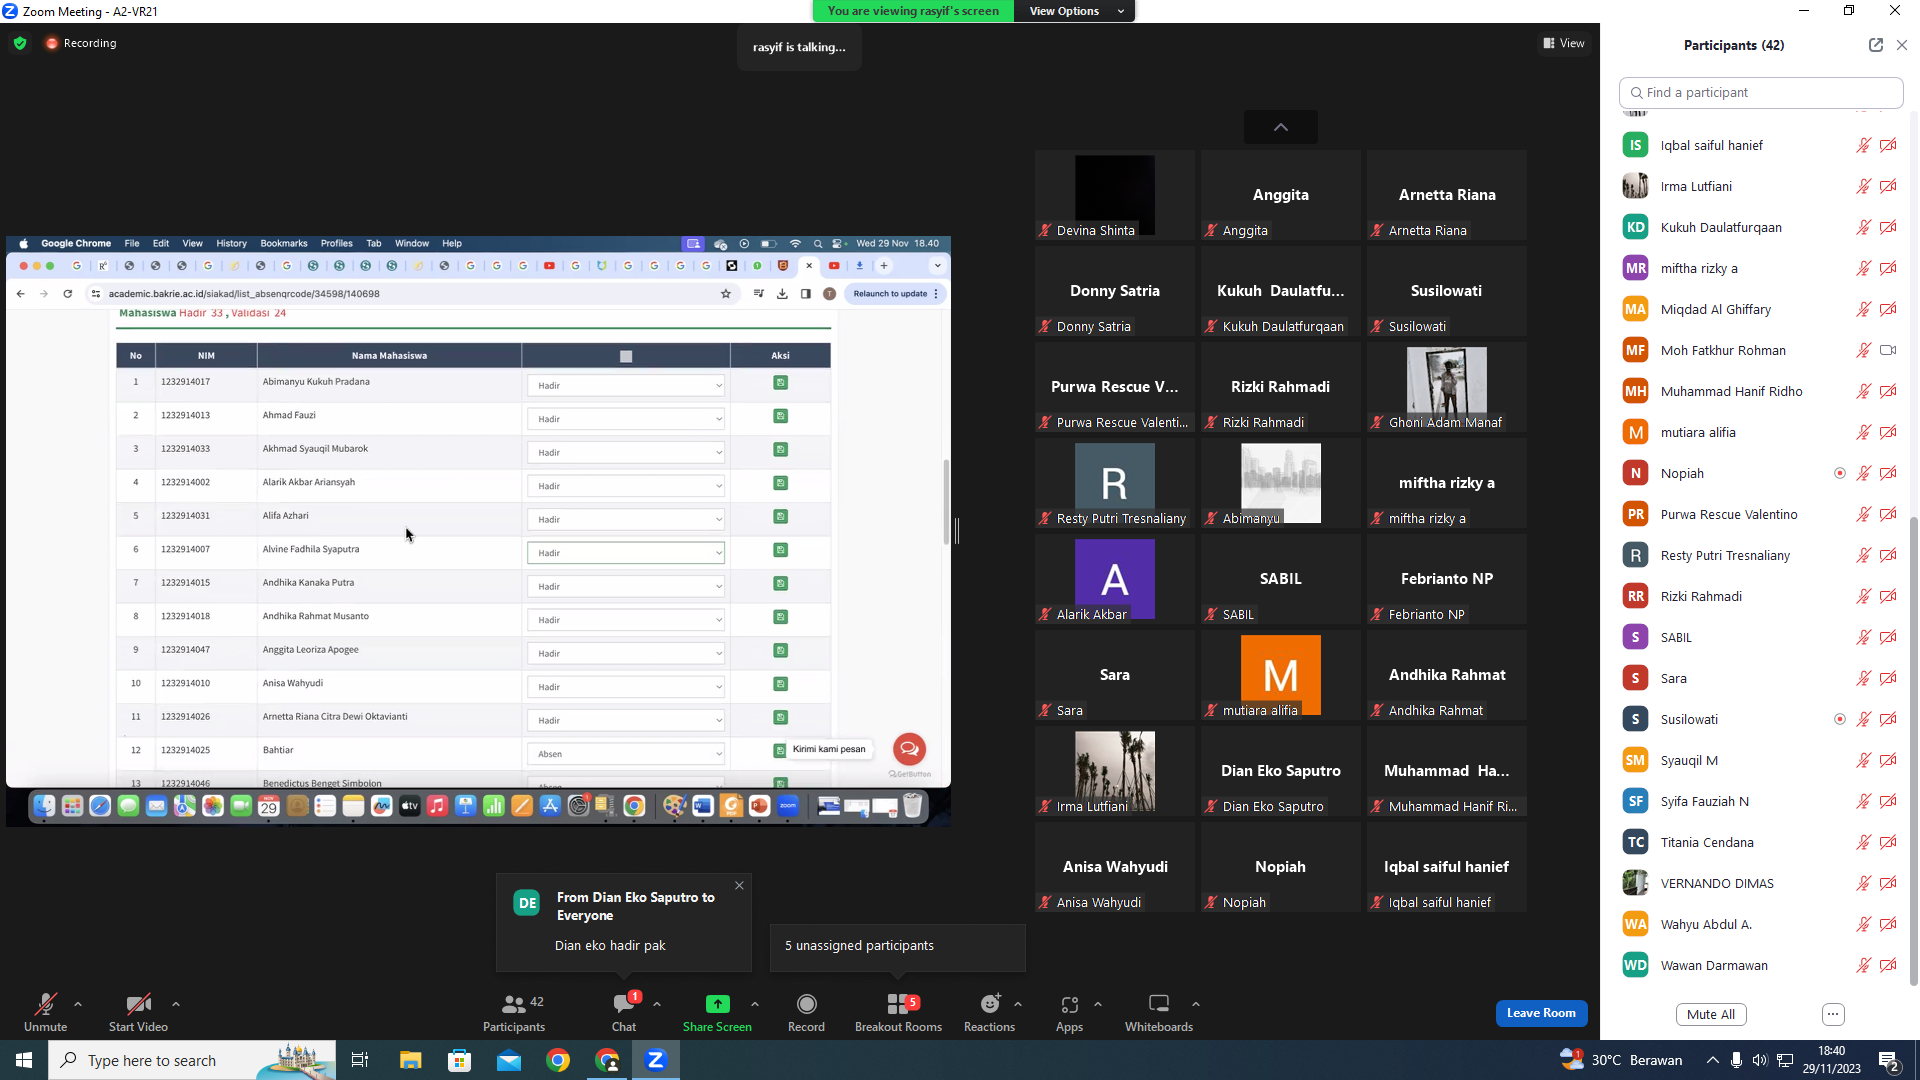The image size is (1920, 1080).
Task: Open Breakout Rooms
Action: [x=898, y=1012]
